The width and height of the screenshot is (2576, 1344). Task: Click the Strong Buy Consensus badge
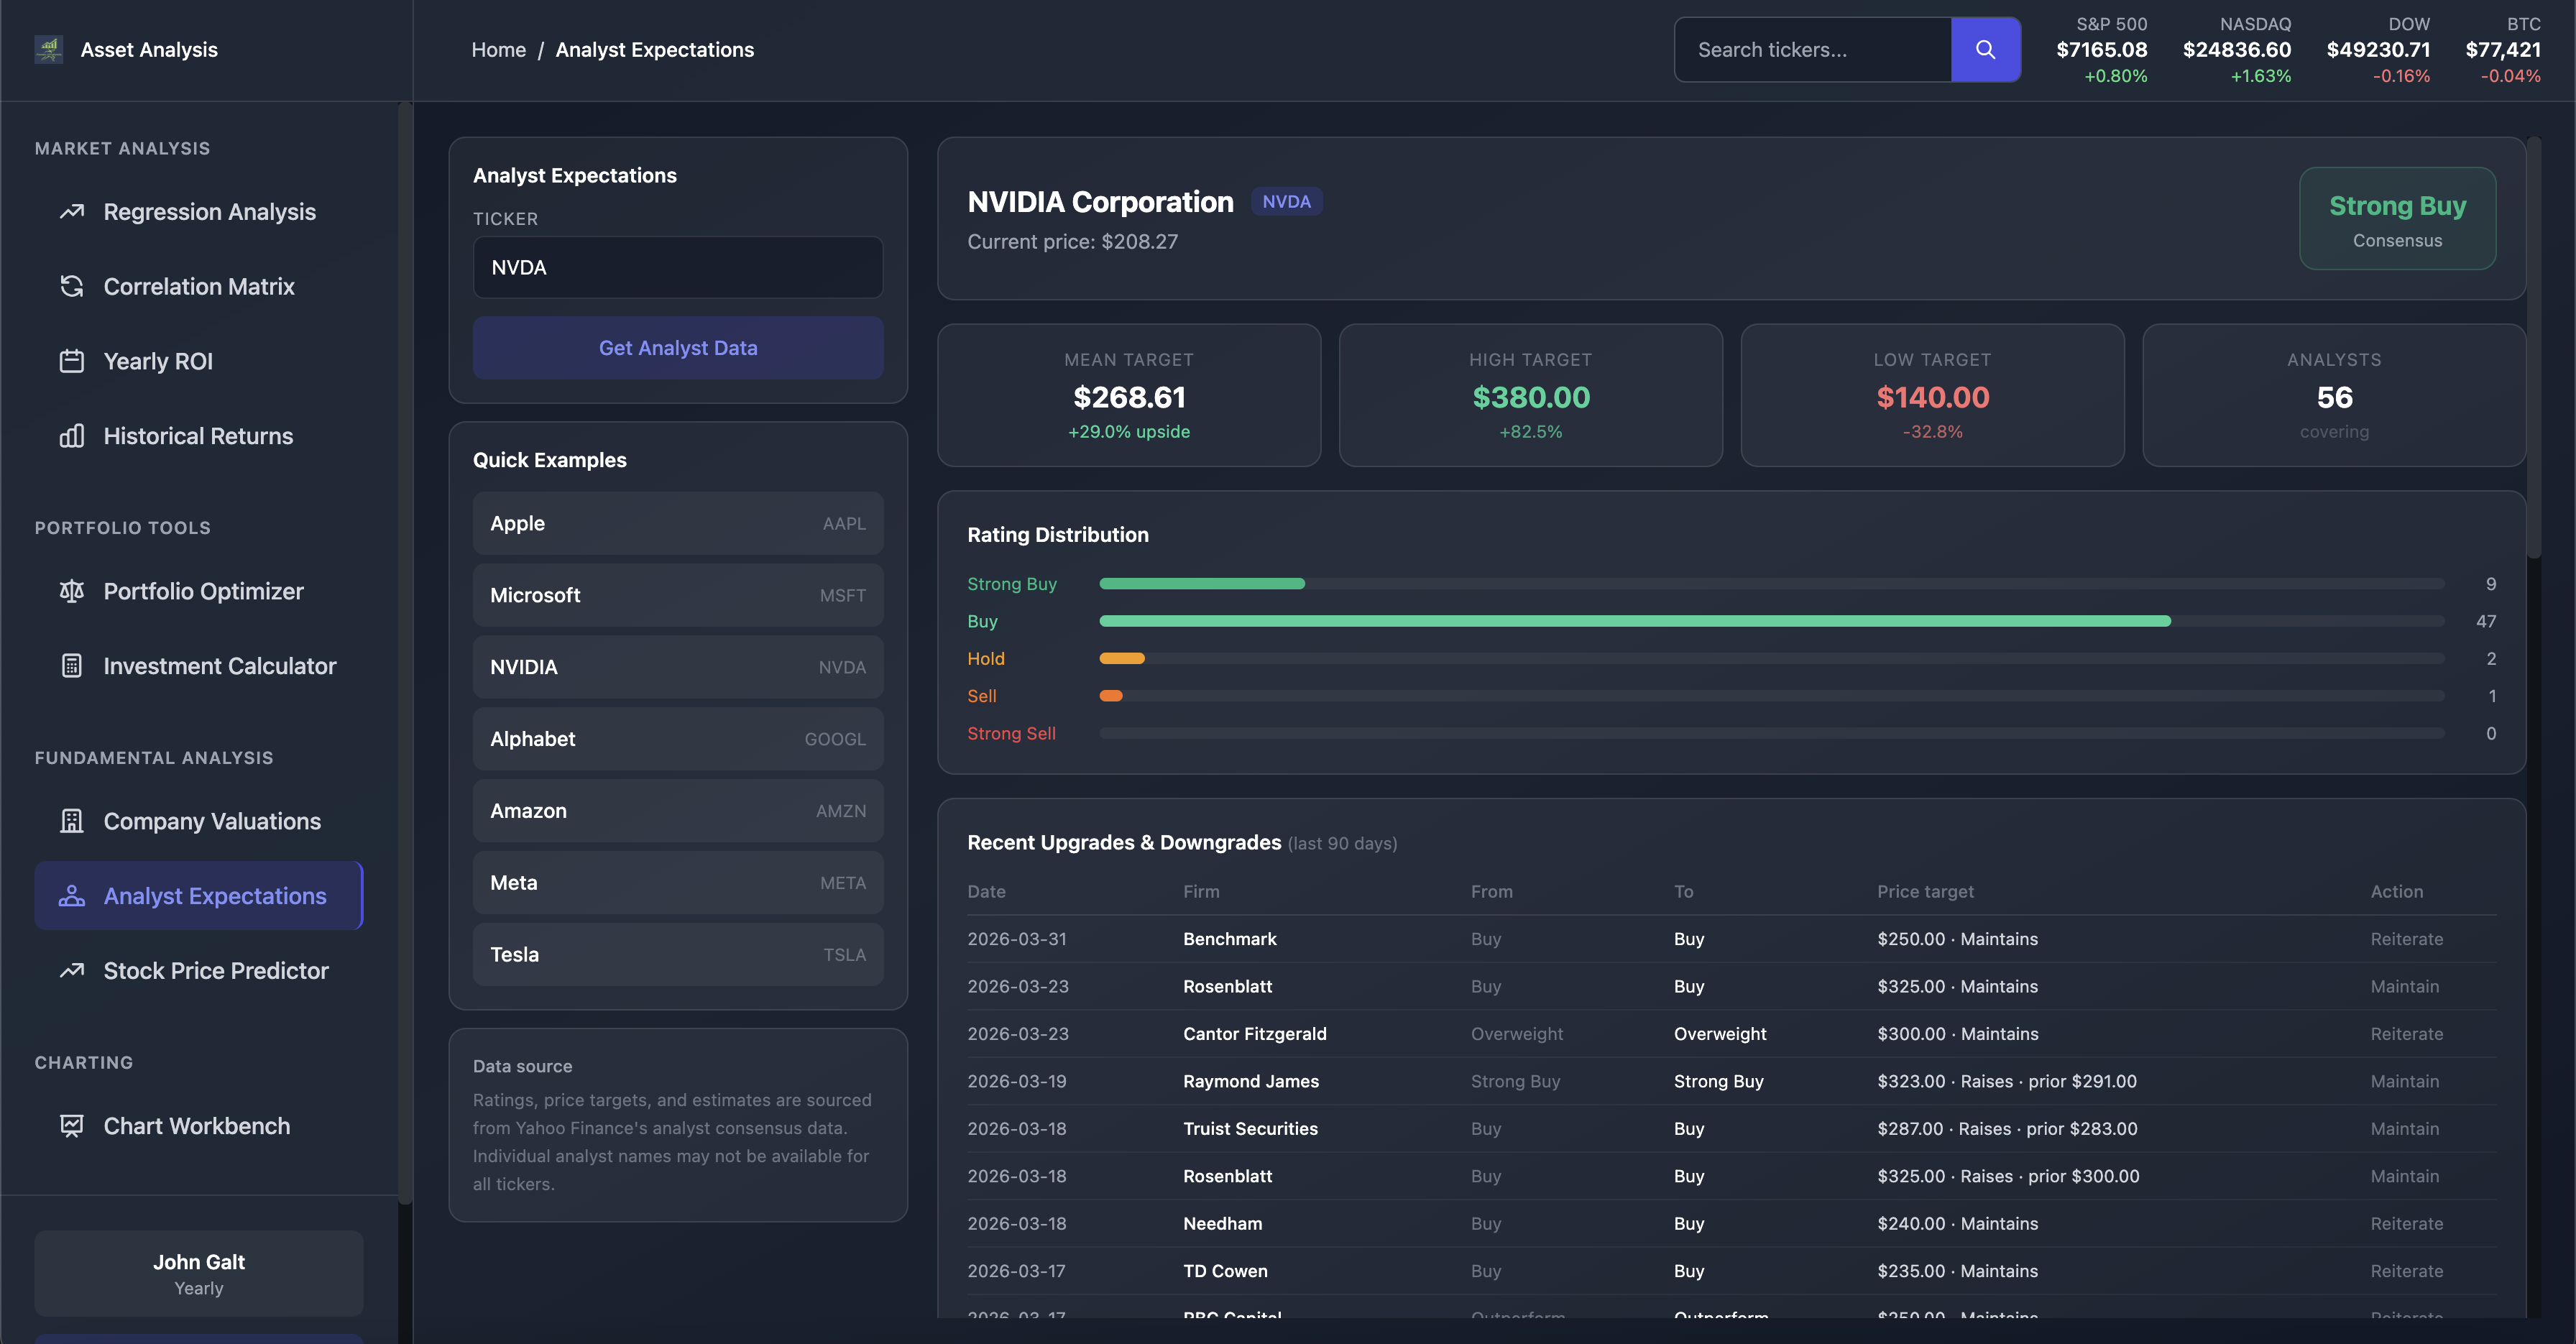[x=2397, y=218]
